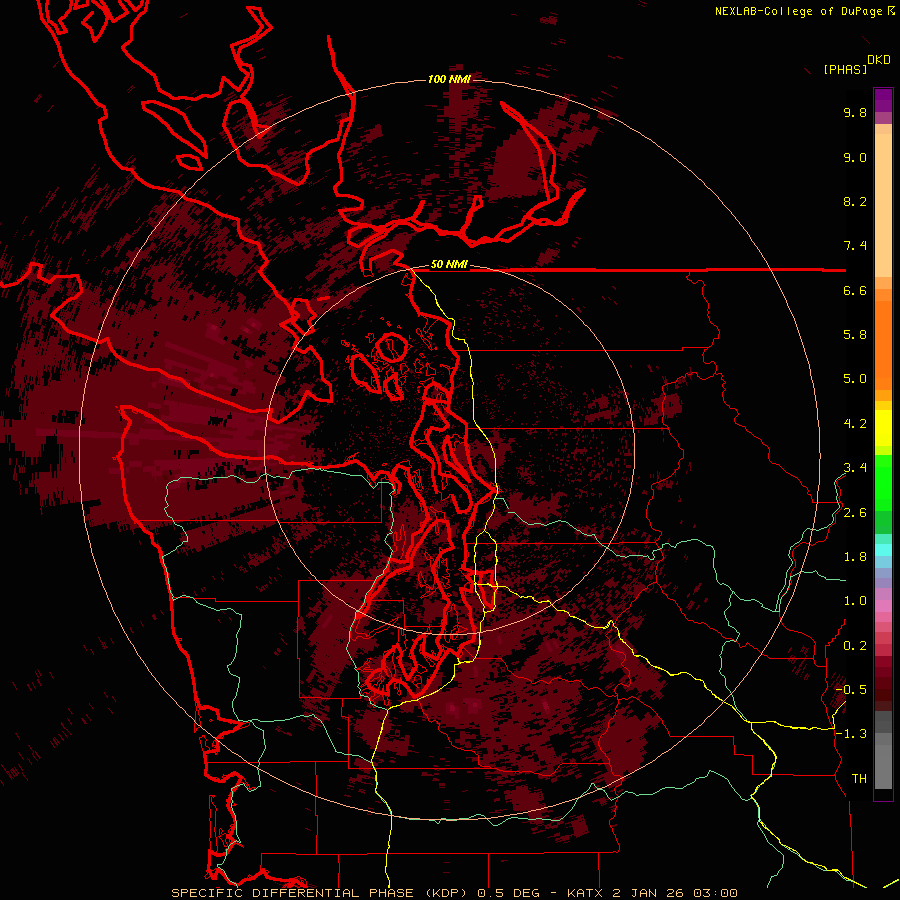
Task: Pick the bright green color bar segment
Action: pyautogui.click(x=883, y=482)
